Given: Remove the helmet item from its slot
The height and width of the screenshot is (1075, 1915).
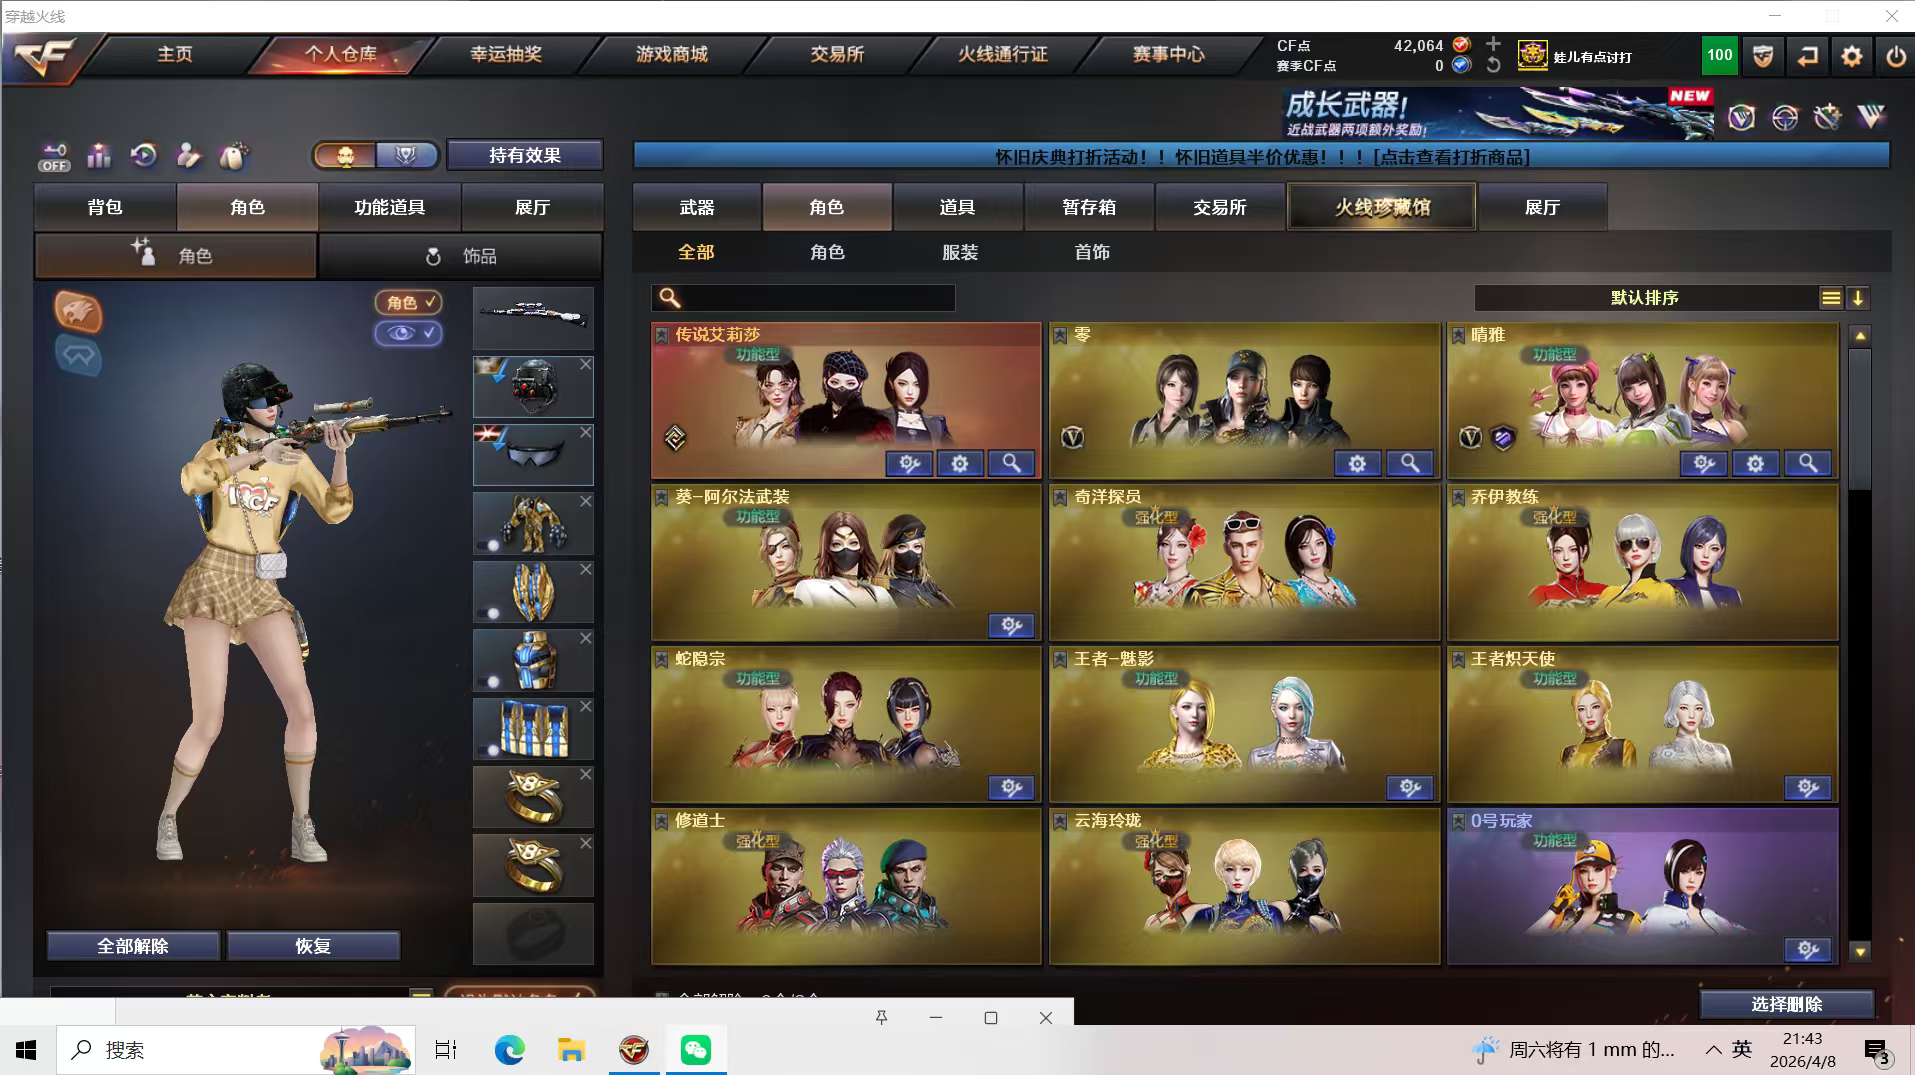Looking at the screenshot, I should coord(586,364).
